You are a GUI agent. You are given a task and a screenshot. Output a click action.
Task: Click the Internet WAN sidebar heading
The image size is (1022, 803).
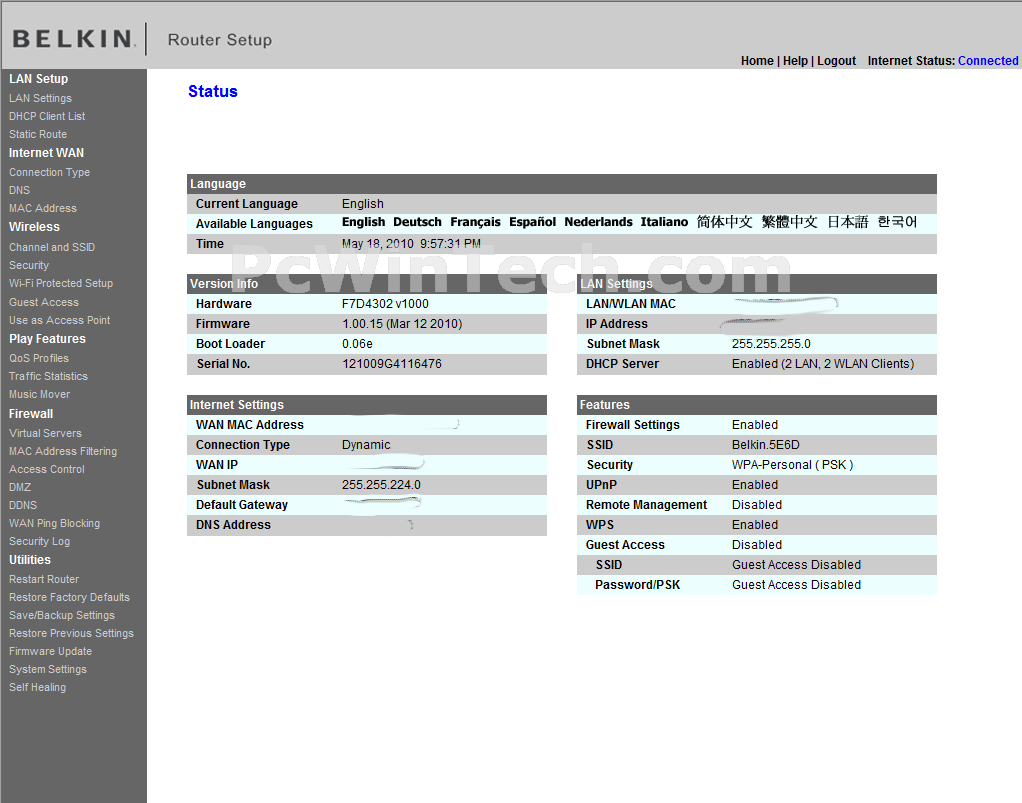(46, 153)
